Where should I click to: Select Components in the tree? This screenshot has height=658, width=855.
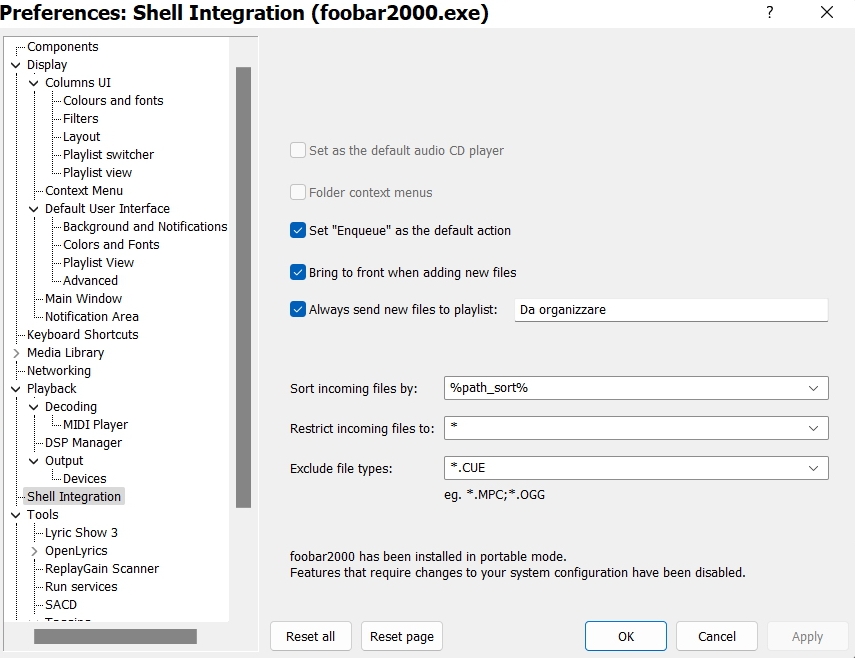(x=63, y=47)
